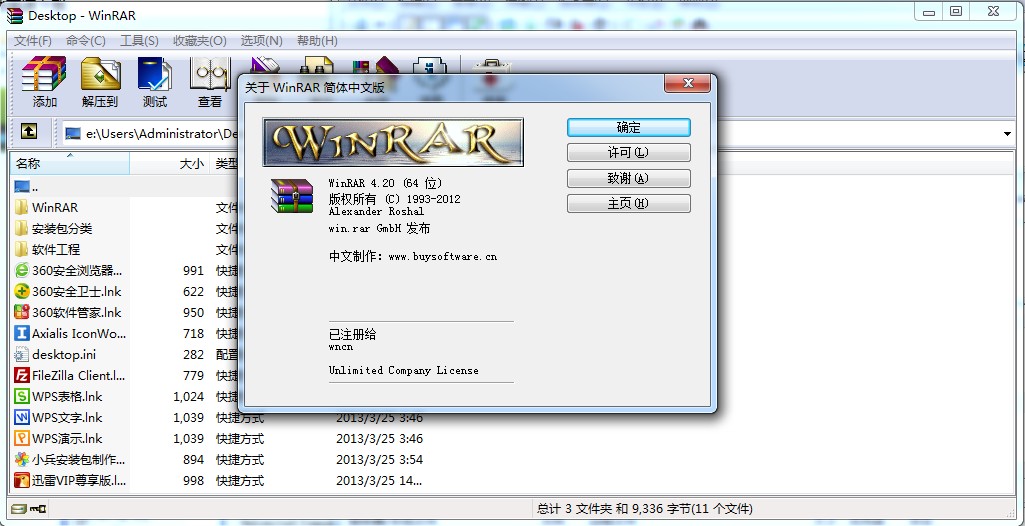Select the FileZilla Client shortcut icon

pyautogui.click(x=22, y=376)
